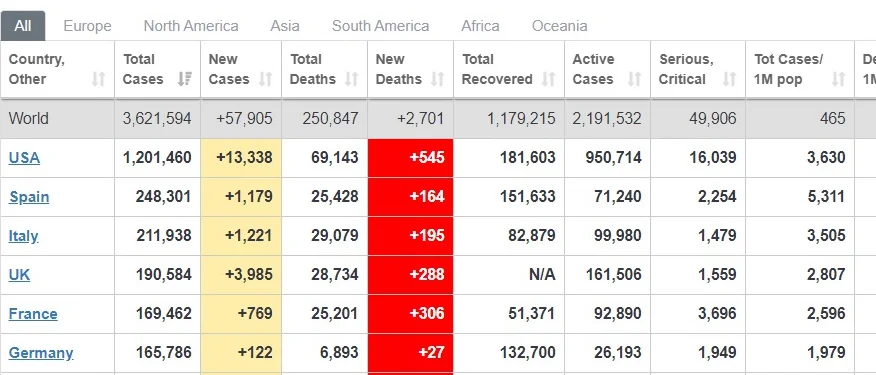876x375 pixels.
Task: Show the South America tab
Action: (x=380, y=26)
